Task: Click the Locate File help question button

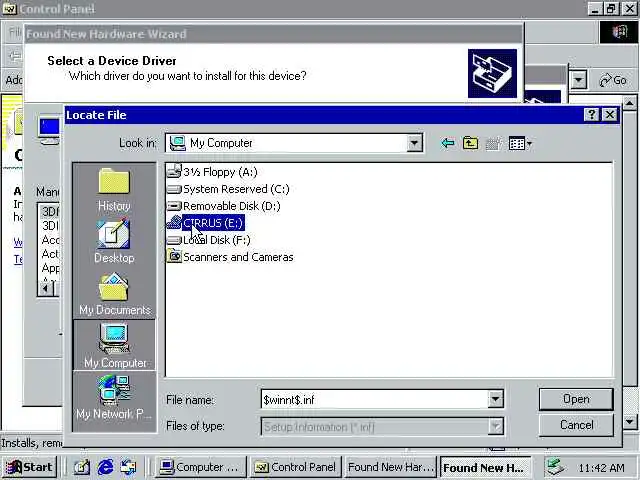Action: (x=592, y=115)
